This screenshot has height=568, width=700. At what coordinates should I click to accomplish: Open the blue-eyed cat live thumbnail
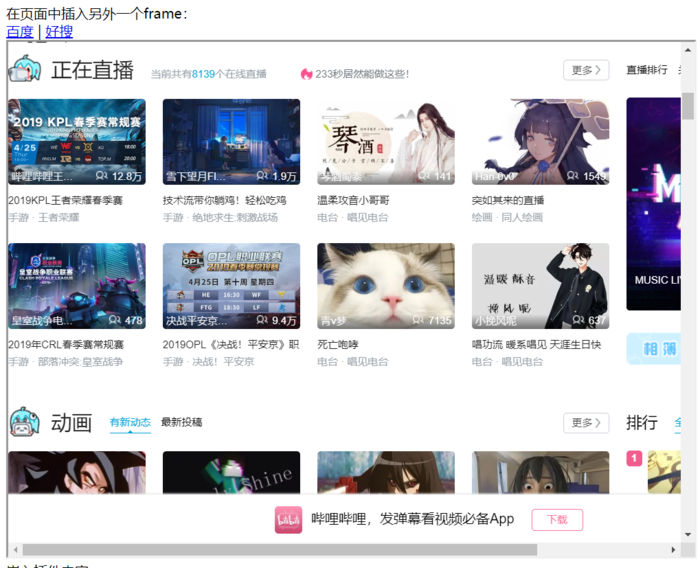(386, 286)
